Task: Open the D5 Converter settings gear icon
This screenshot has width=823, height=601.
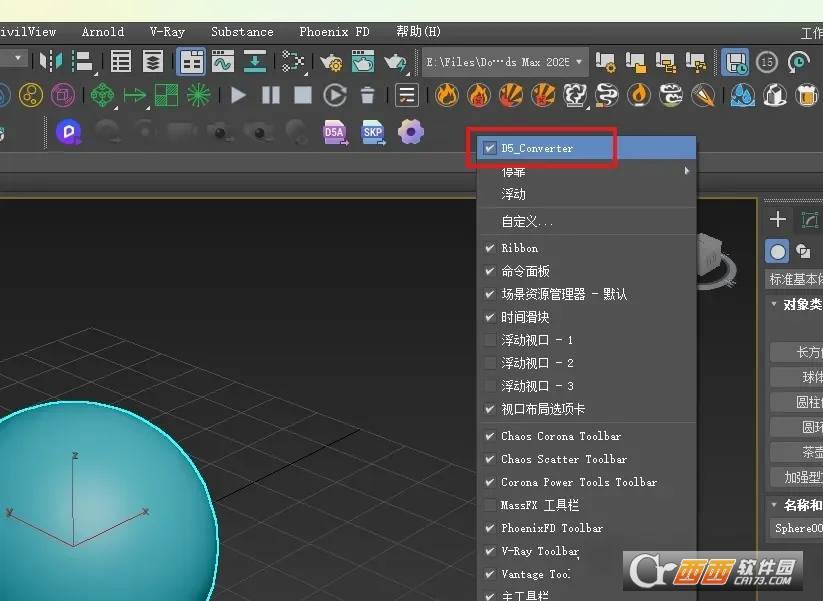Action: coord(410,132)
